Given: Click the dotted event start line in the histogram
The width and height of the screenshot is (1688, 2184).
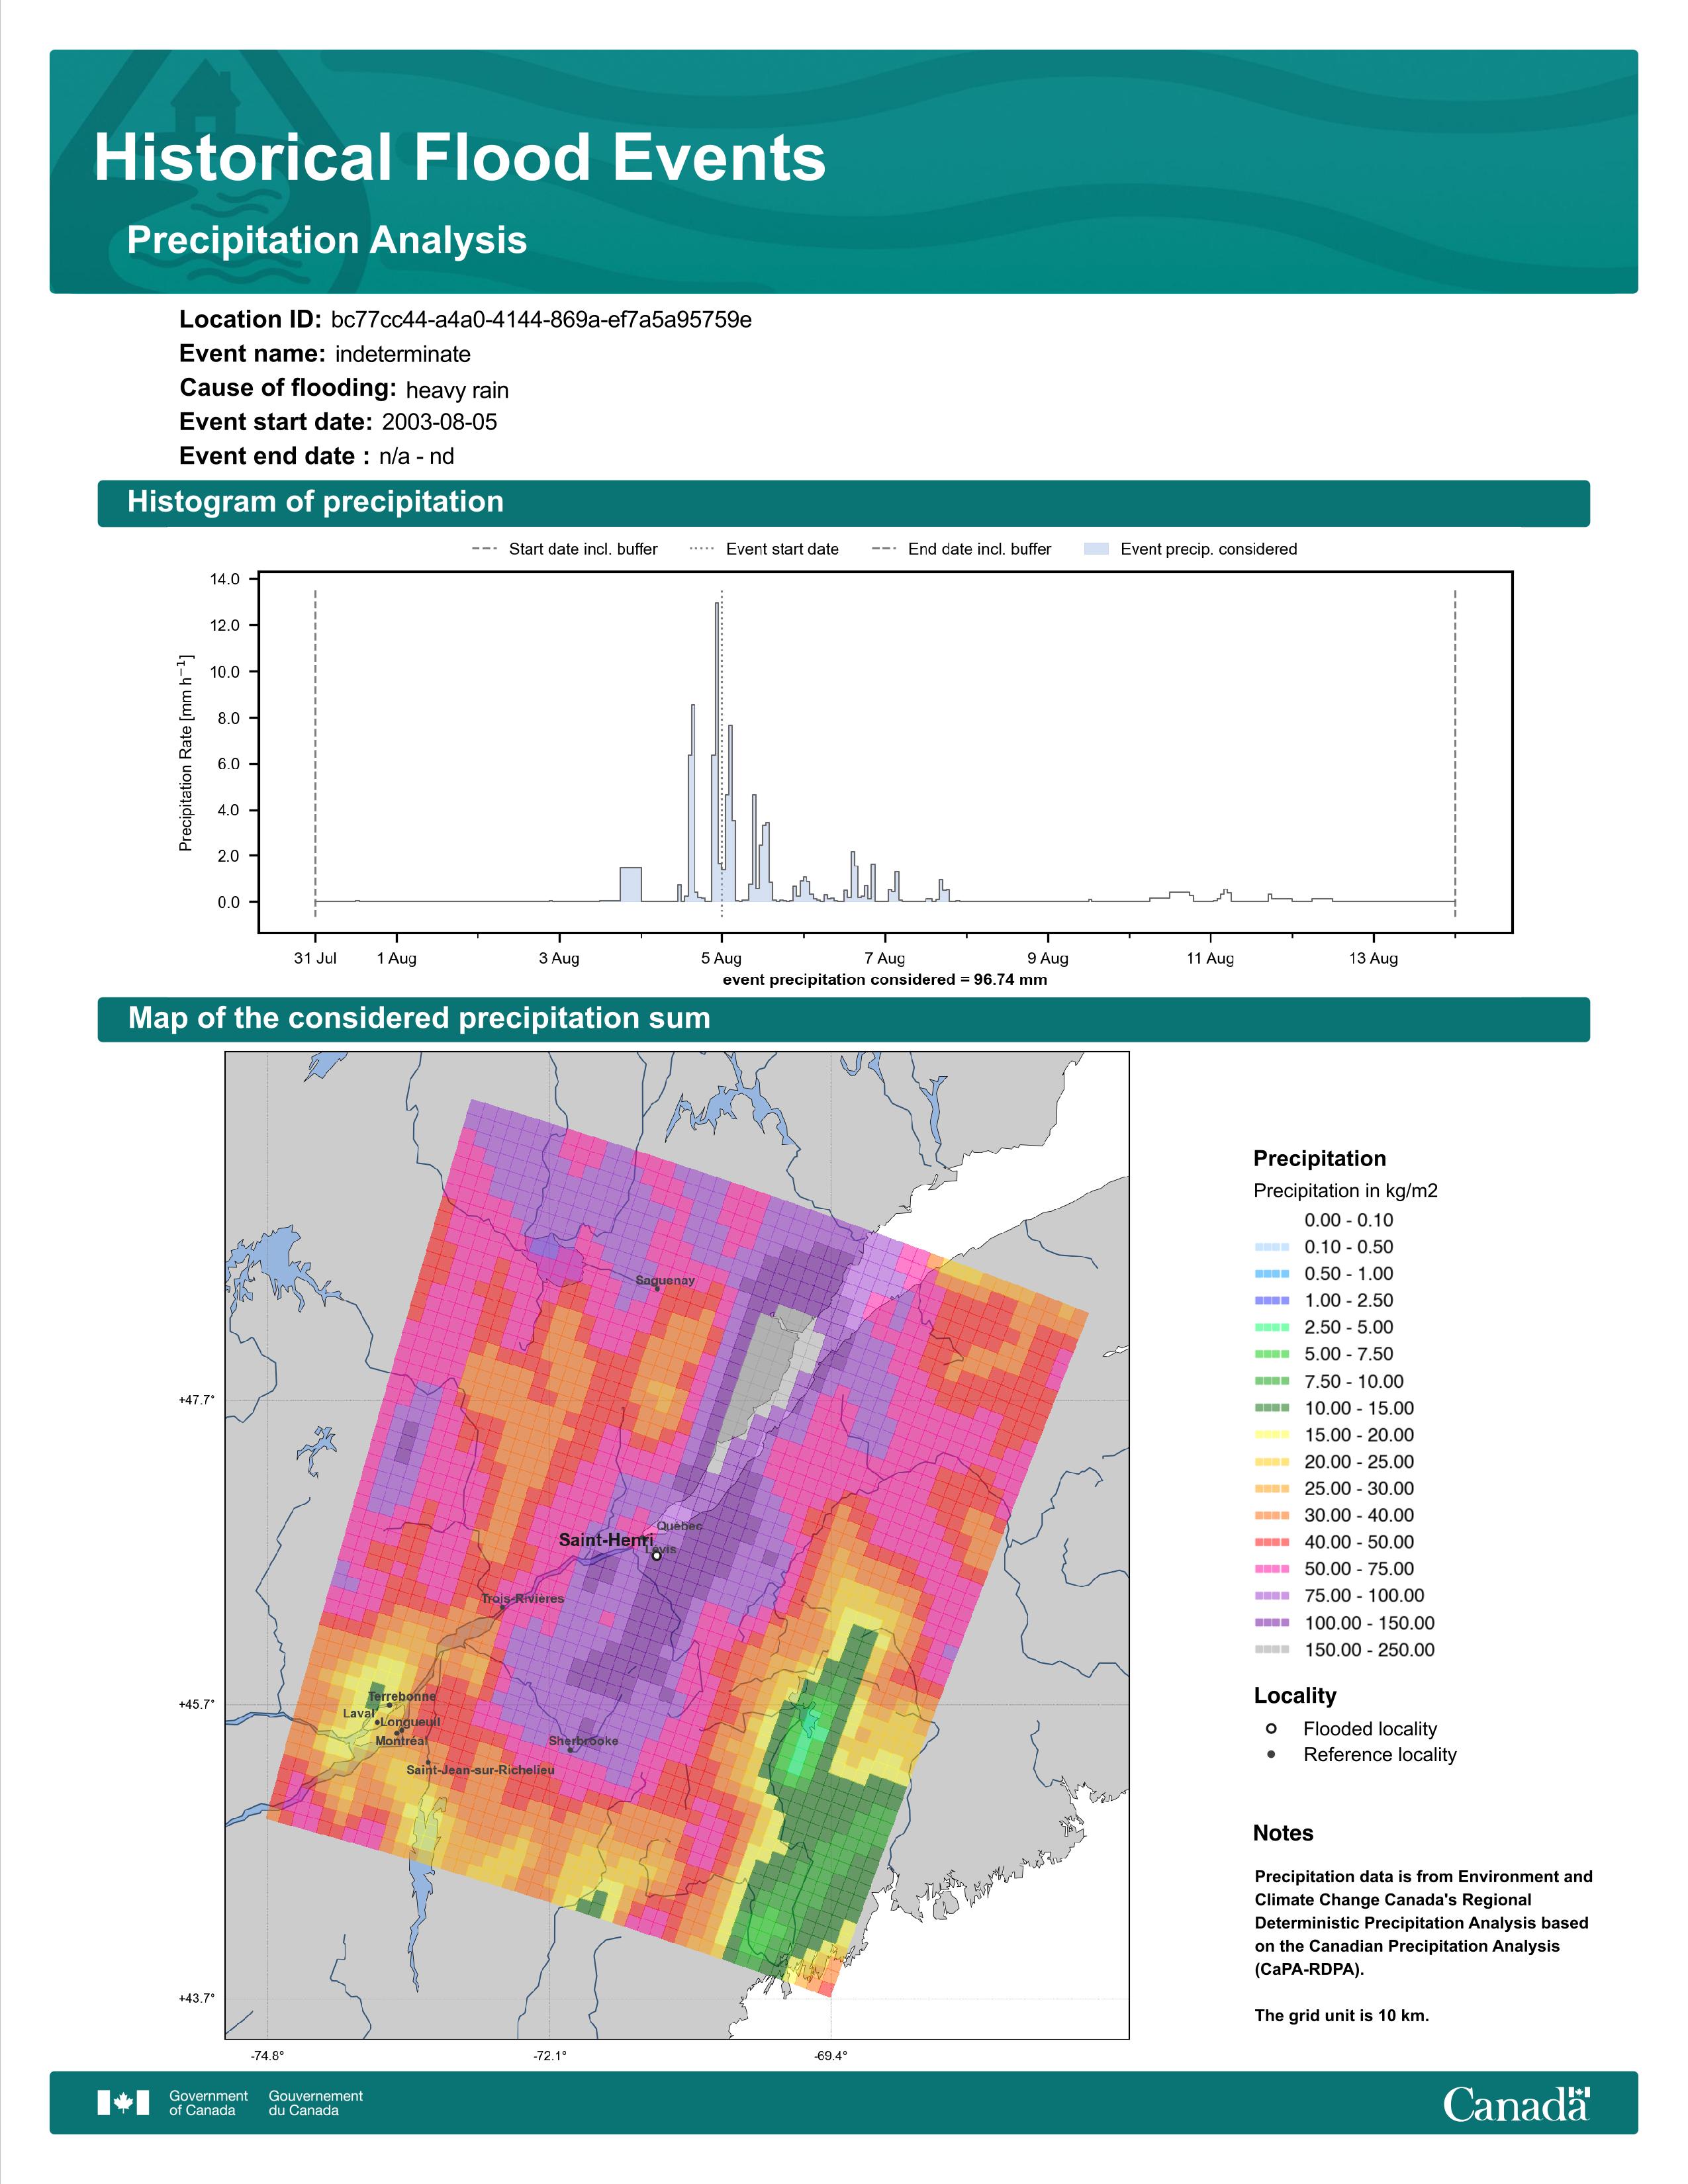Looking at the screenshot, I should click(722, 753).
